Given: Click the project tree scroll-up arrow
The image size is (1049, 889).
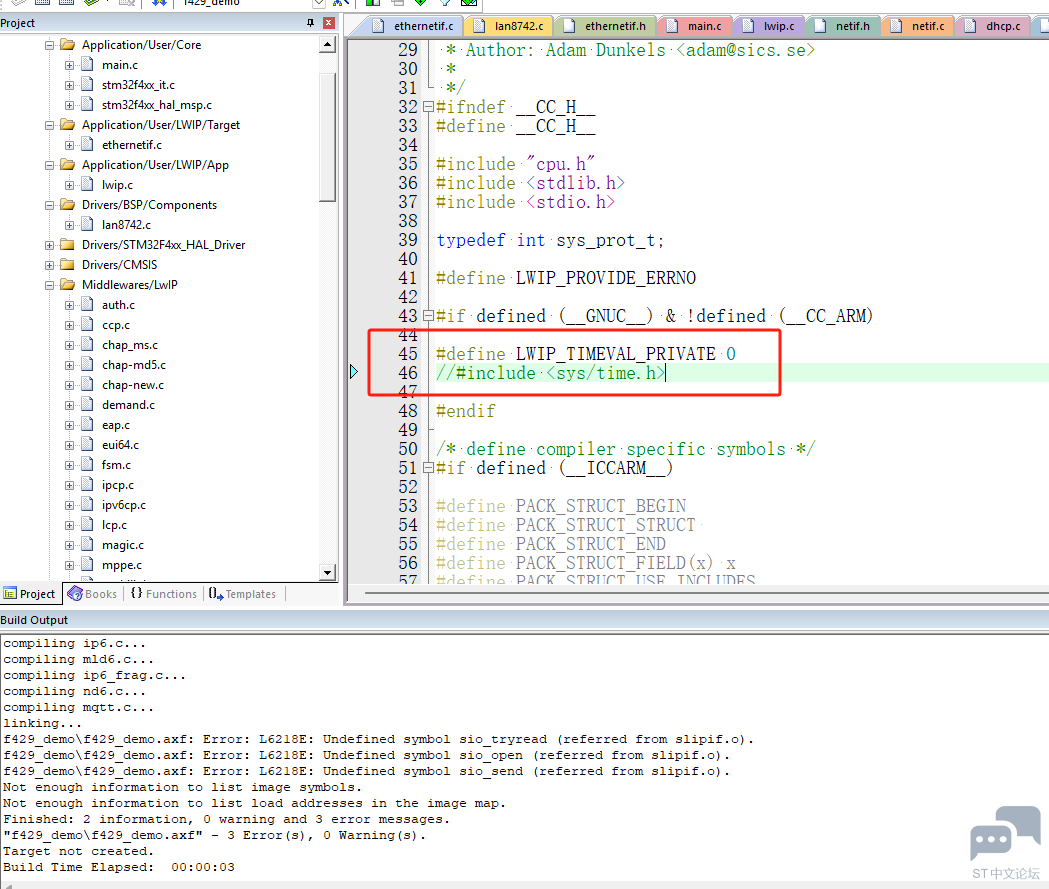Looking at the screenshot, I should (327, 45).
